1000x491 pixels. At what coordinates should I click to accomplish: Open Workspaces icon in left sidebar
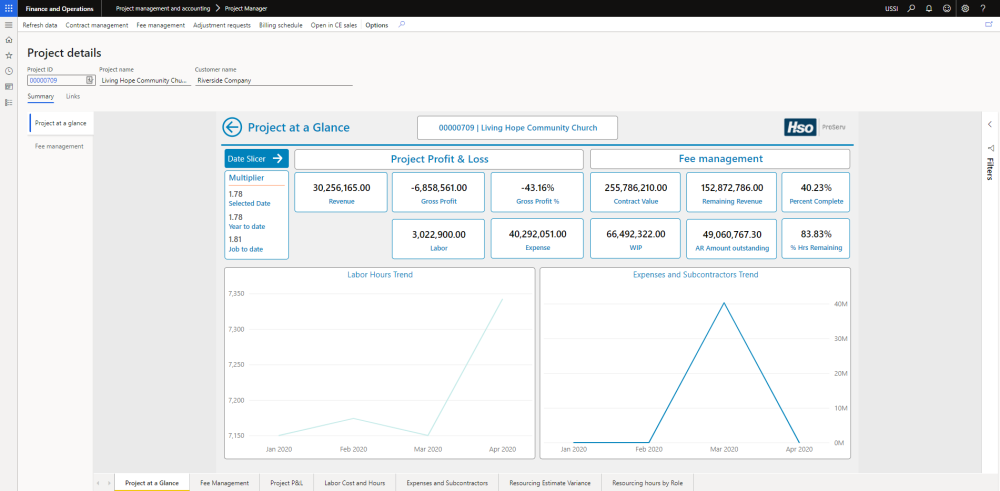coord(9,87)
